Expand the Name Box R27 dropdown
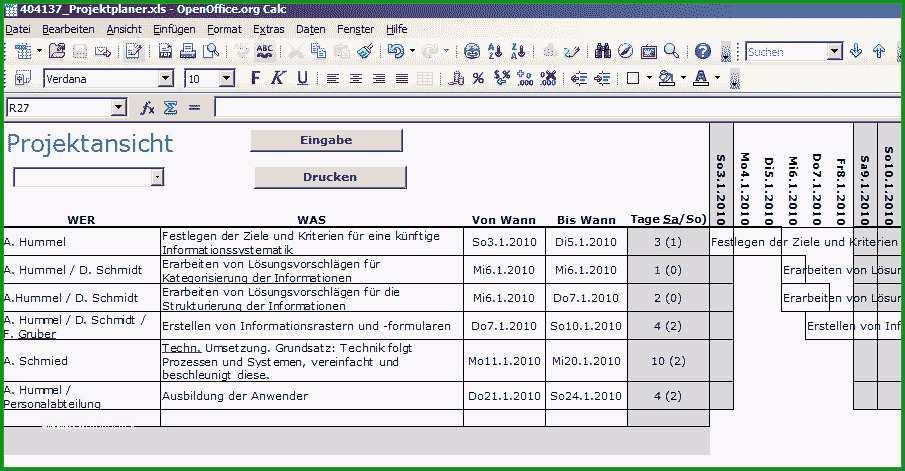 pos(118,107)
